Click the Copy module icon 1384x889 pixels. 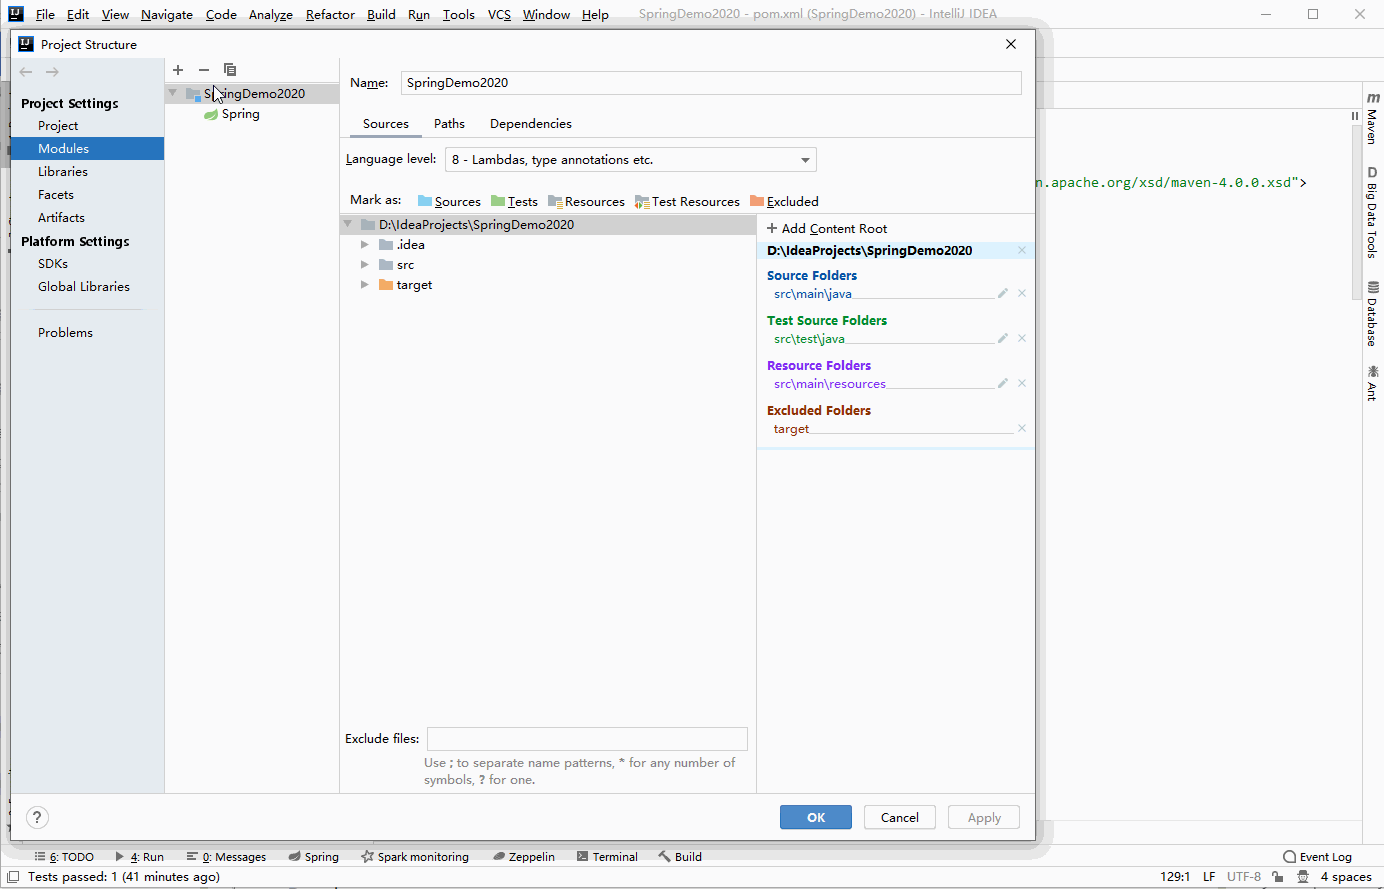pyautogui.click(x=230, y=70)
